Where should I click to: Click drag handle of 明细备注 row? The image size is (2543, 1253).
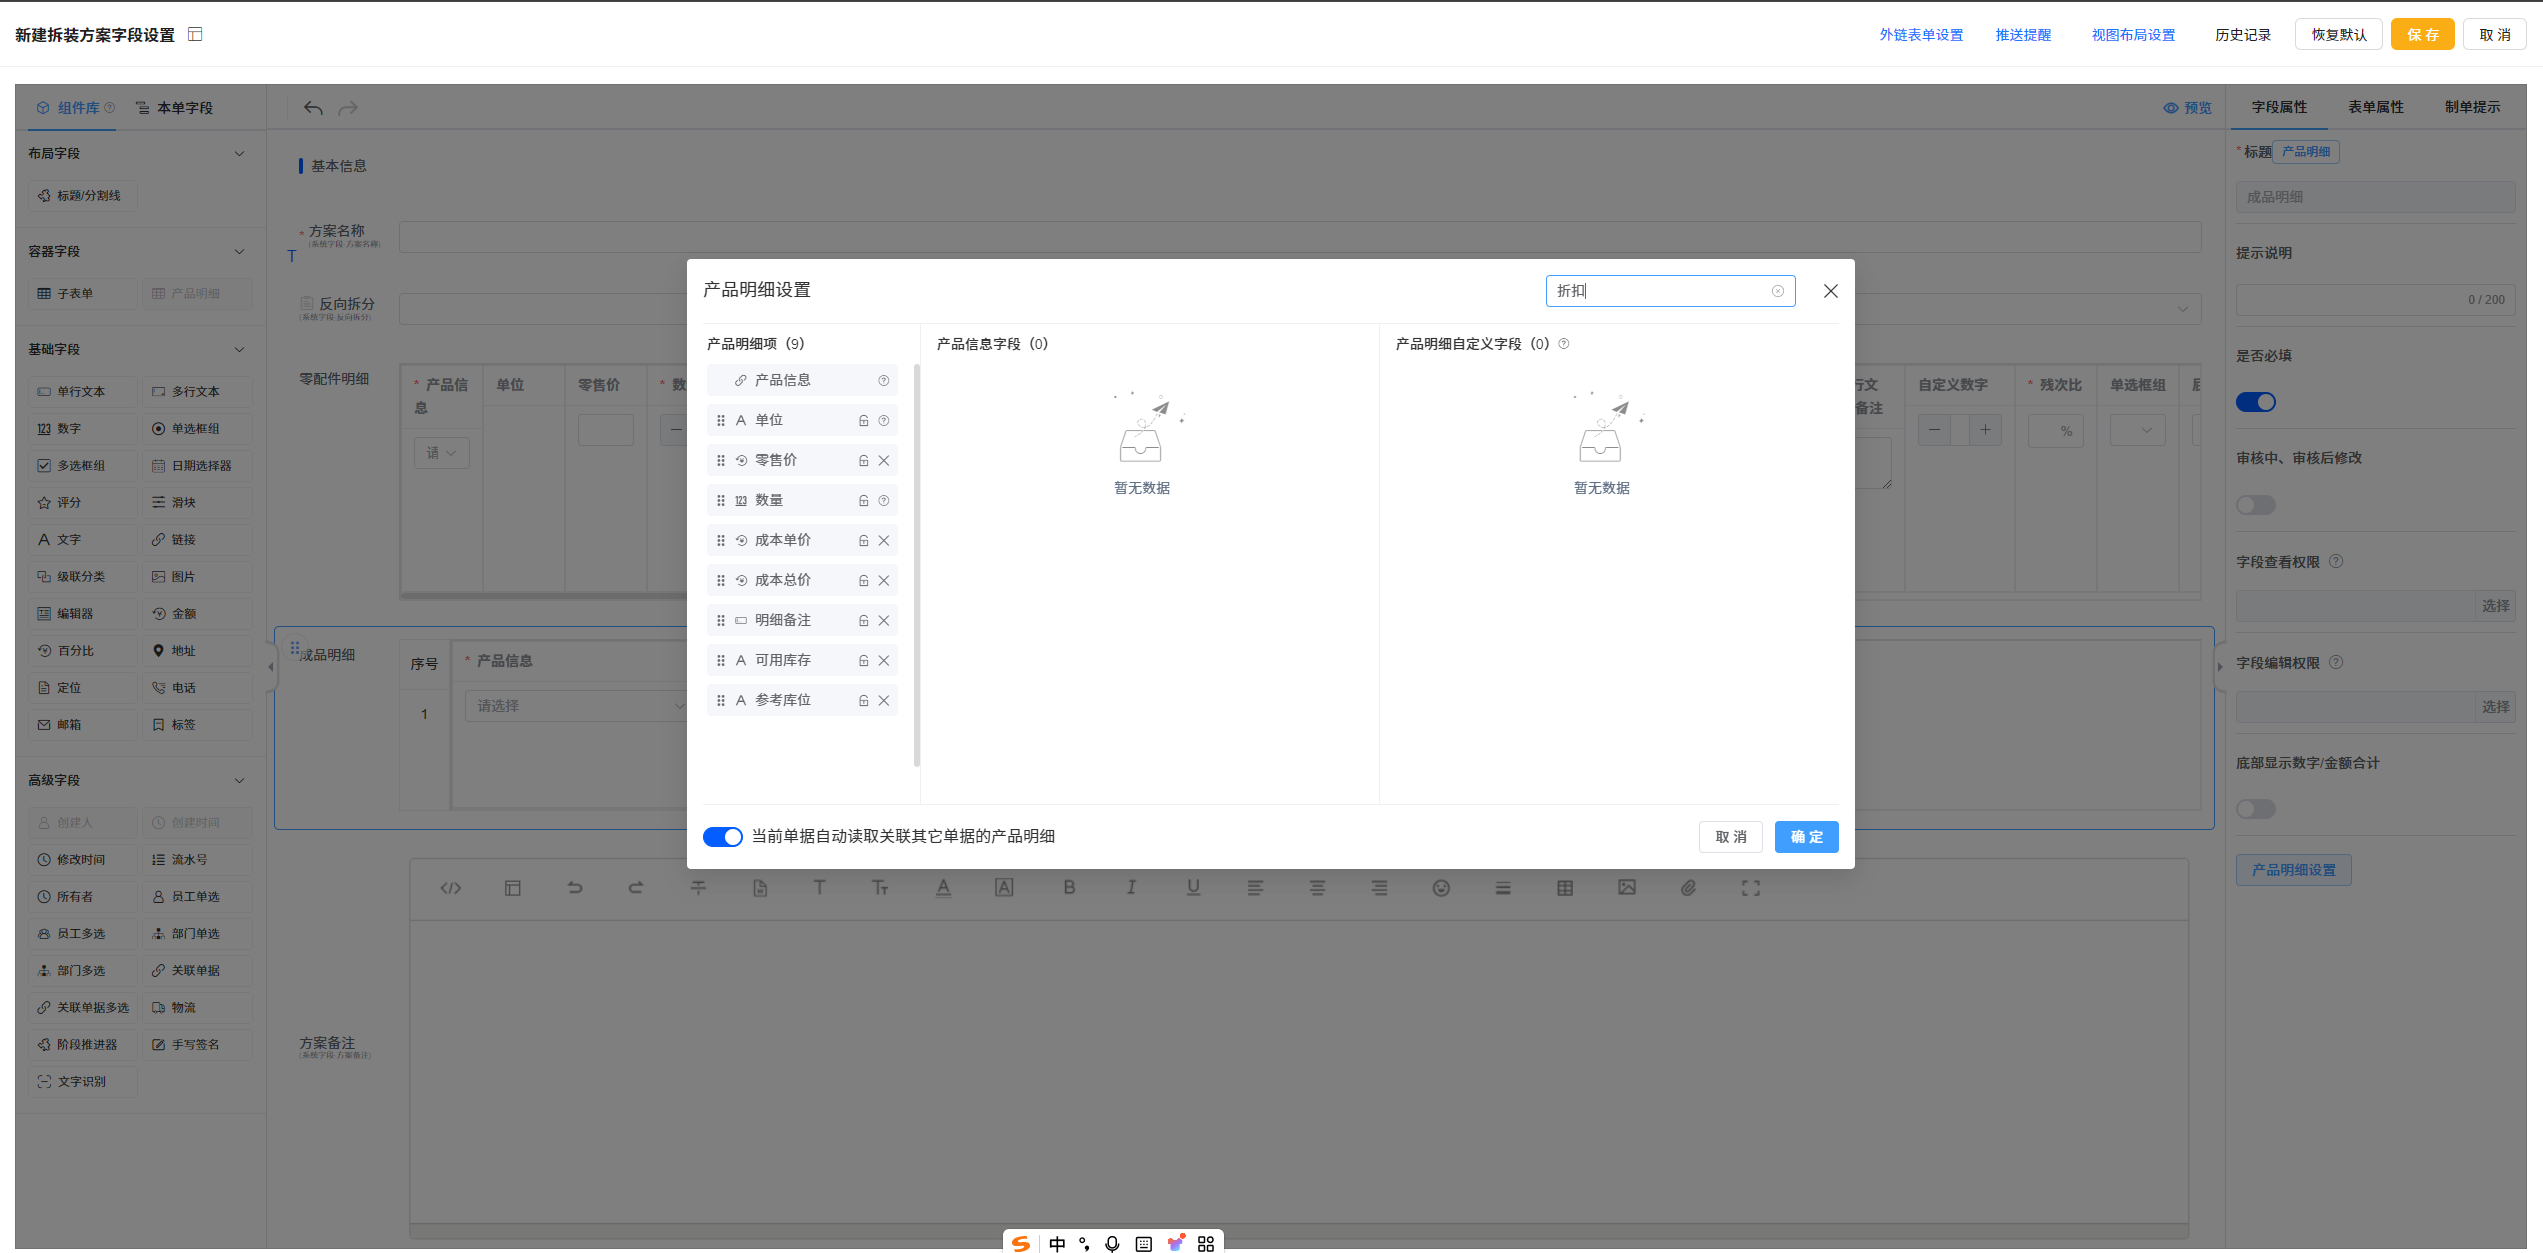(x=721, y=621)
